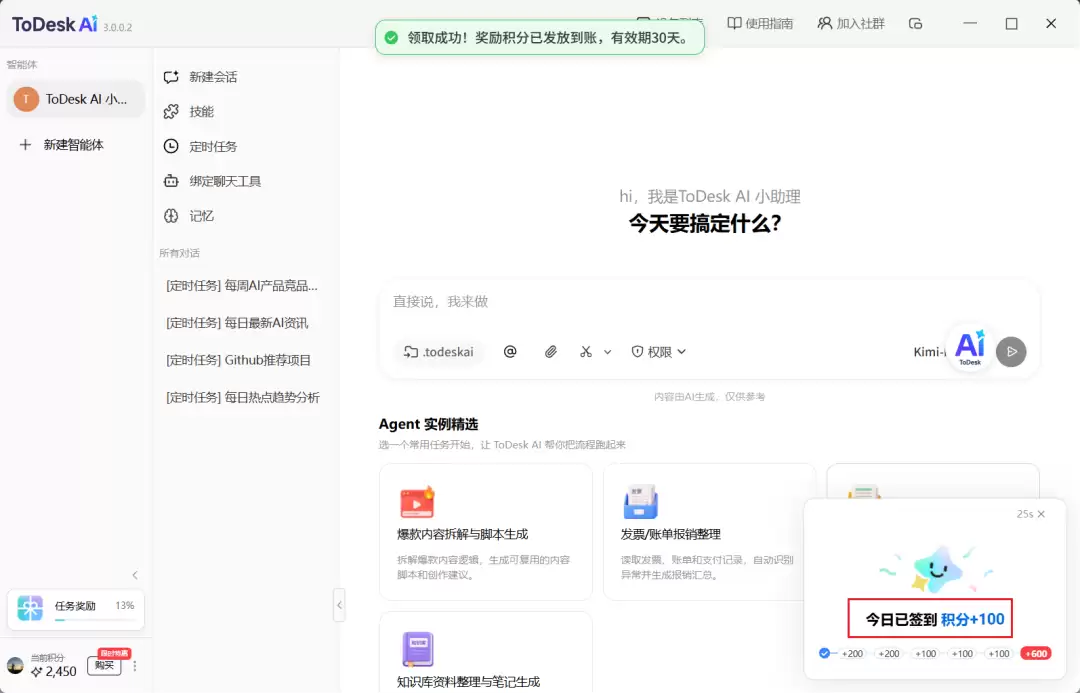Click the sparkle points icon next to 2,450
Viewport: 1080px width, 693px height.
pos(37,672)
